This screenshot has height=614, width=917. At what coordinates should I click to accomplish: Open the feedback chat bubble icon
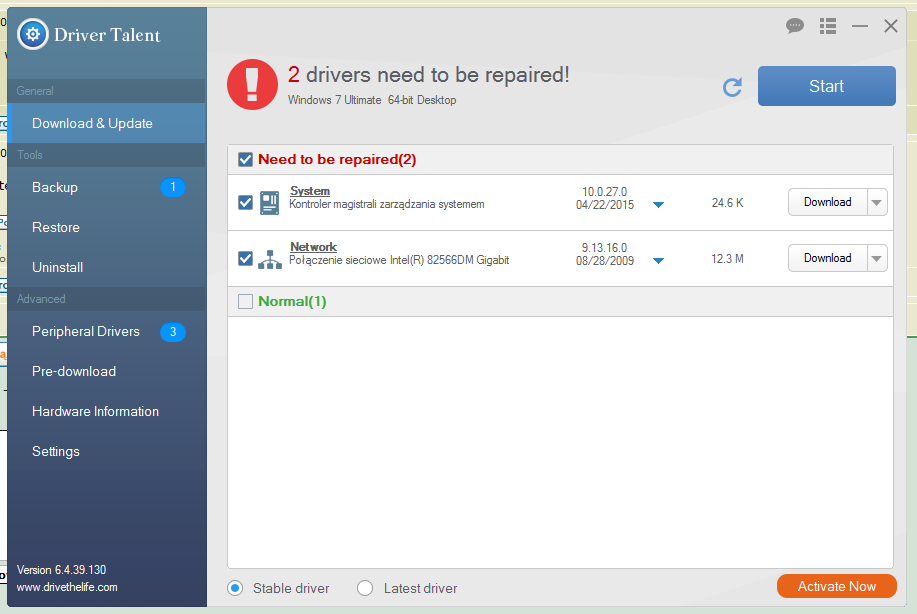(794, 26)
